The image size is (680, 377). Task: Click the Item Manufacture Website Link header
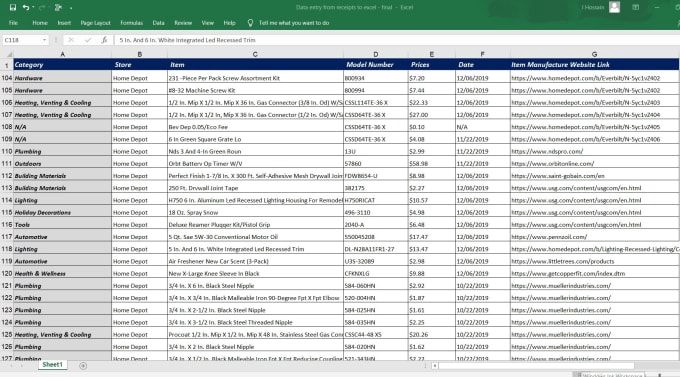594,65
